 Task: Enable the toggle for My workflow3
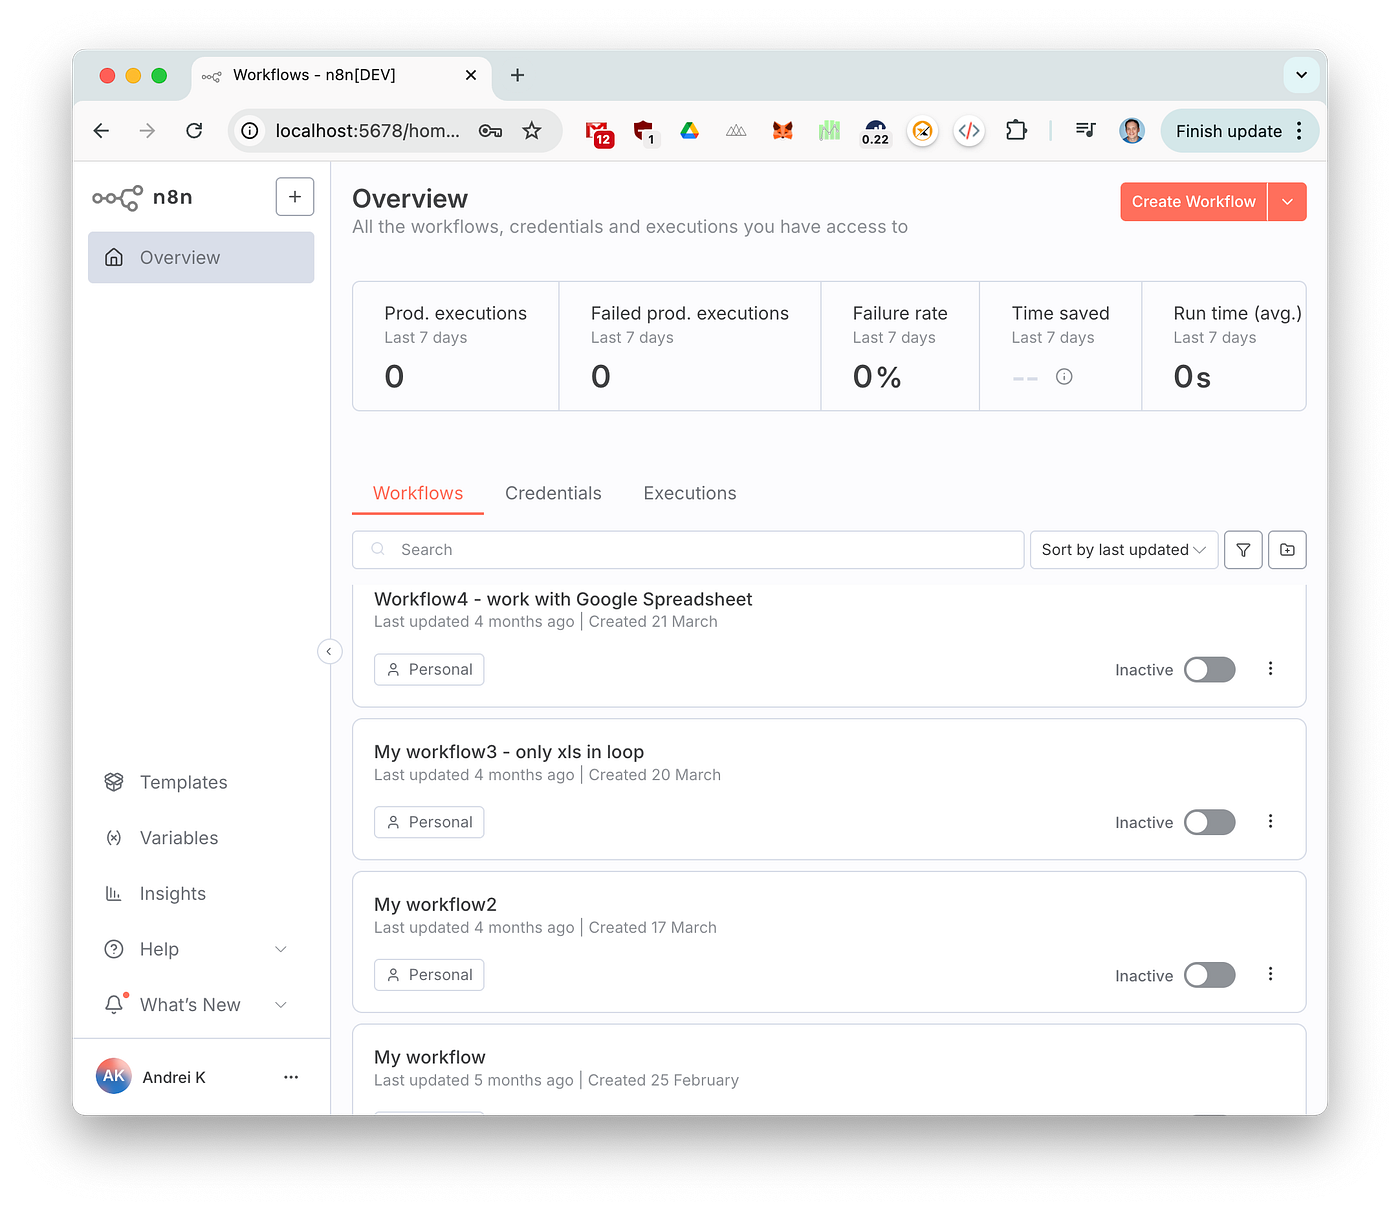coord(1209,821)
